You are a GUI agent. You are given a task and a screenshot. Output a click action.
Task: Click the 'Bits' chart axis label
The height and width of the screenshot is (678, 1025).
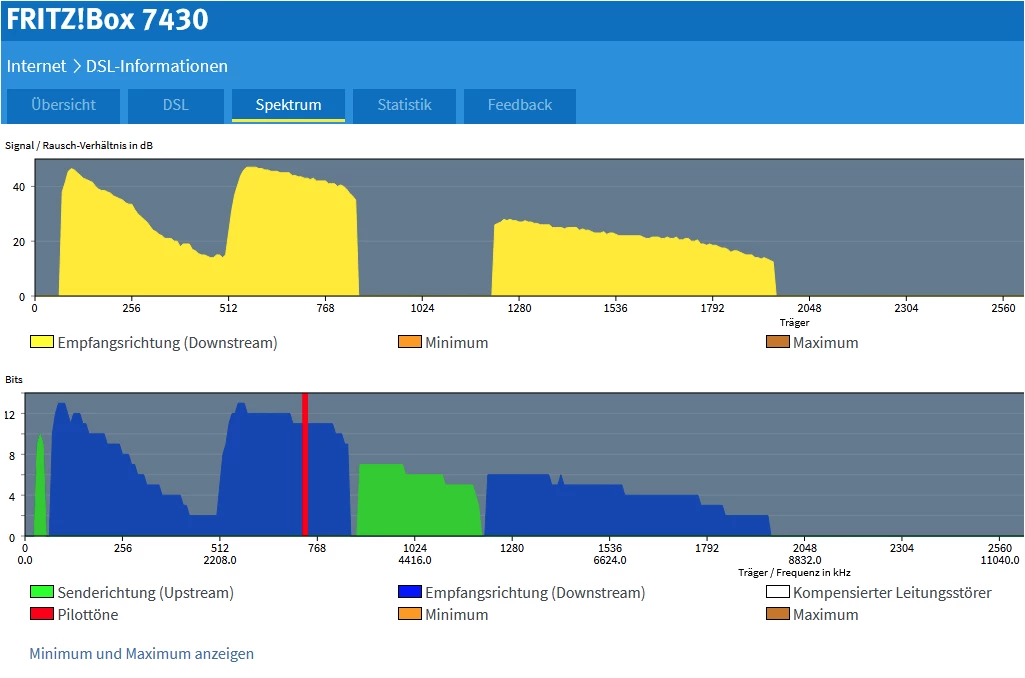14,379
